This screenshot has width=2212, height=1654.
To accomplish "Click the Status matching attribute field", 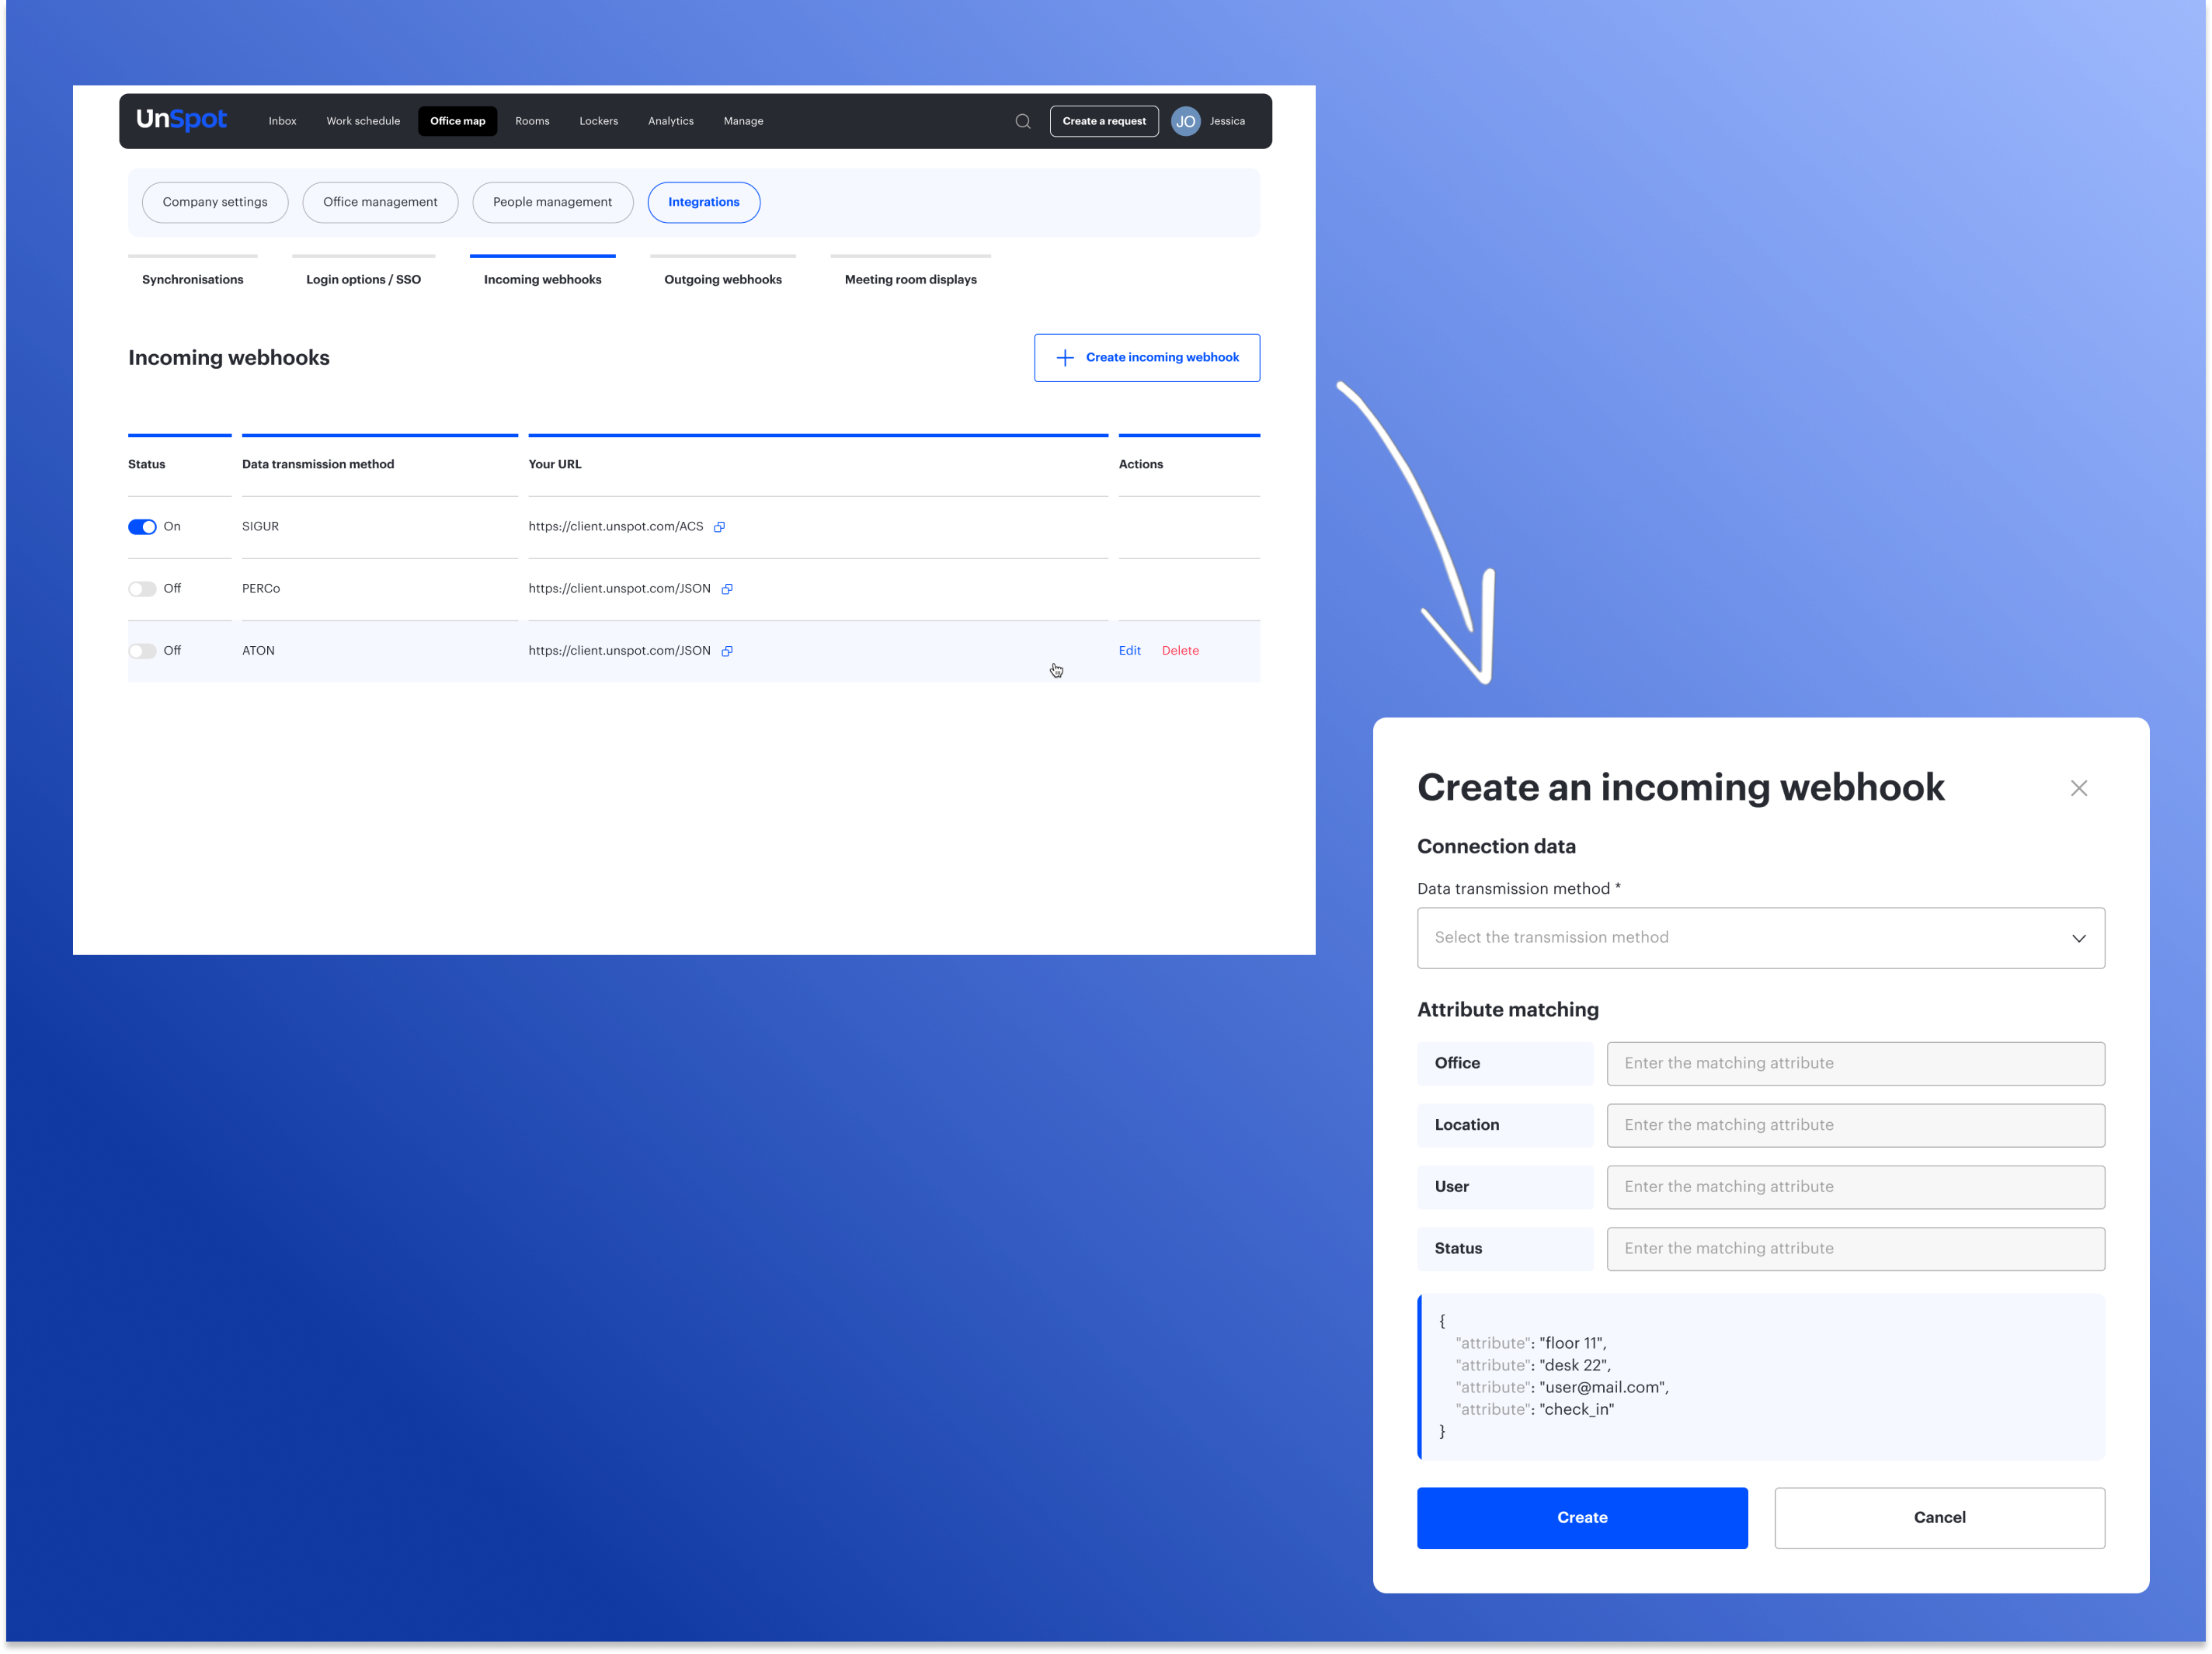I will pos(1855,1249).
